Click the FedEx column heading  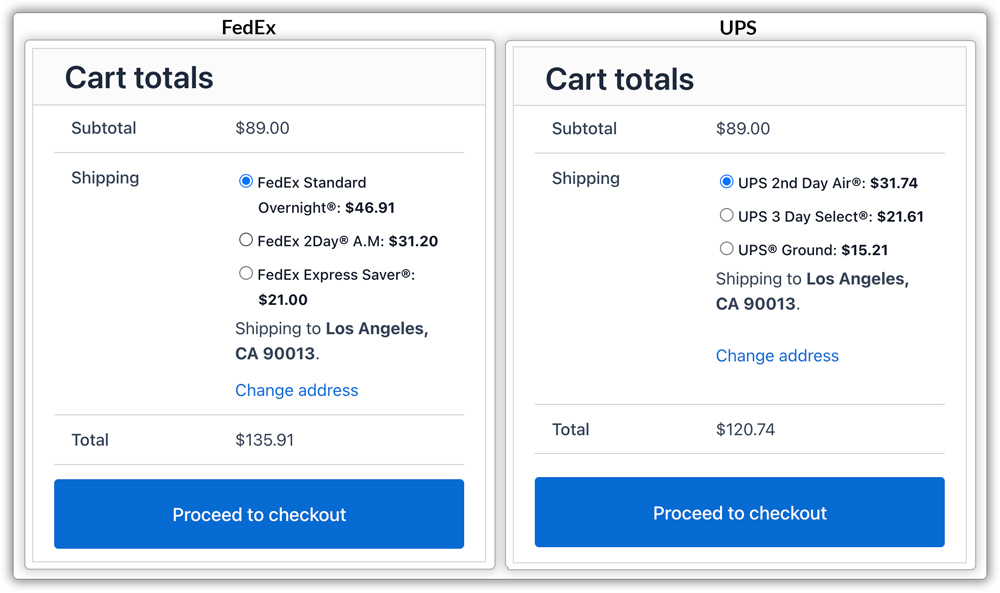tap(248, 28)
